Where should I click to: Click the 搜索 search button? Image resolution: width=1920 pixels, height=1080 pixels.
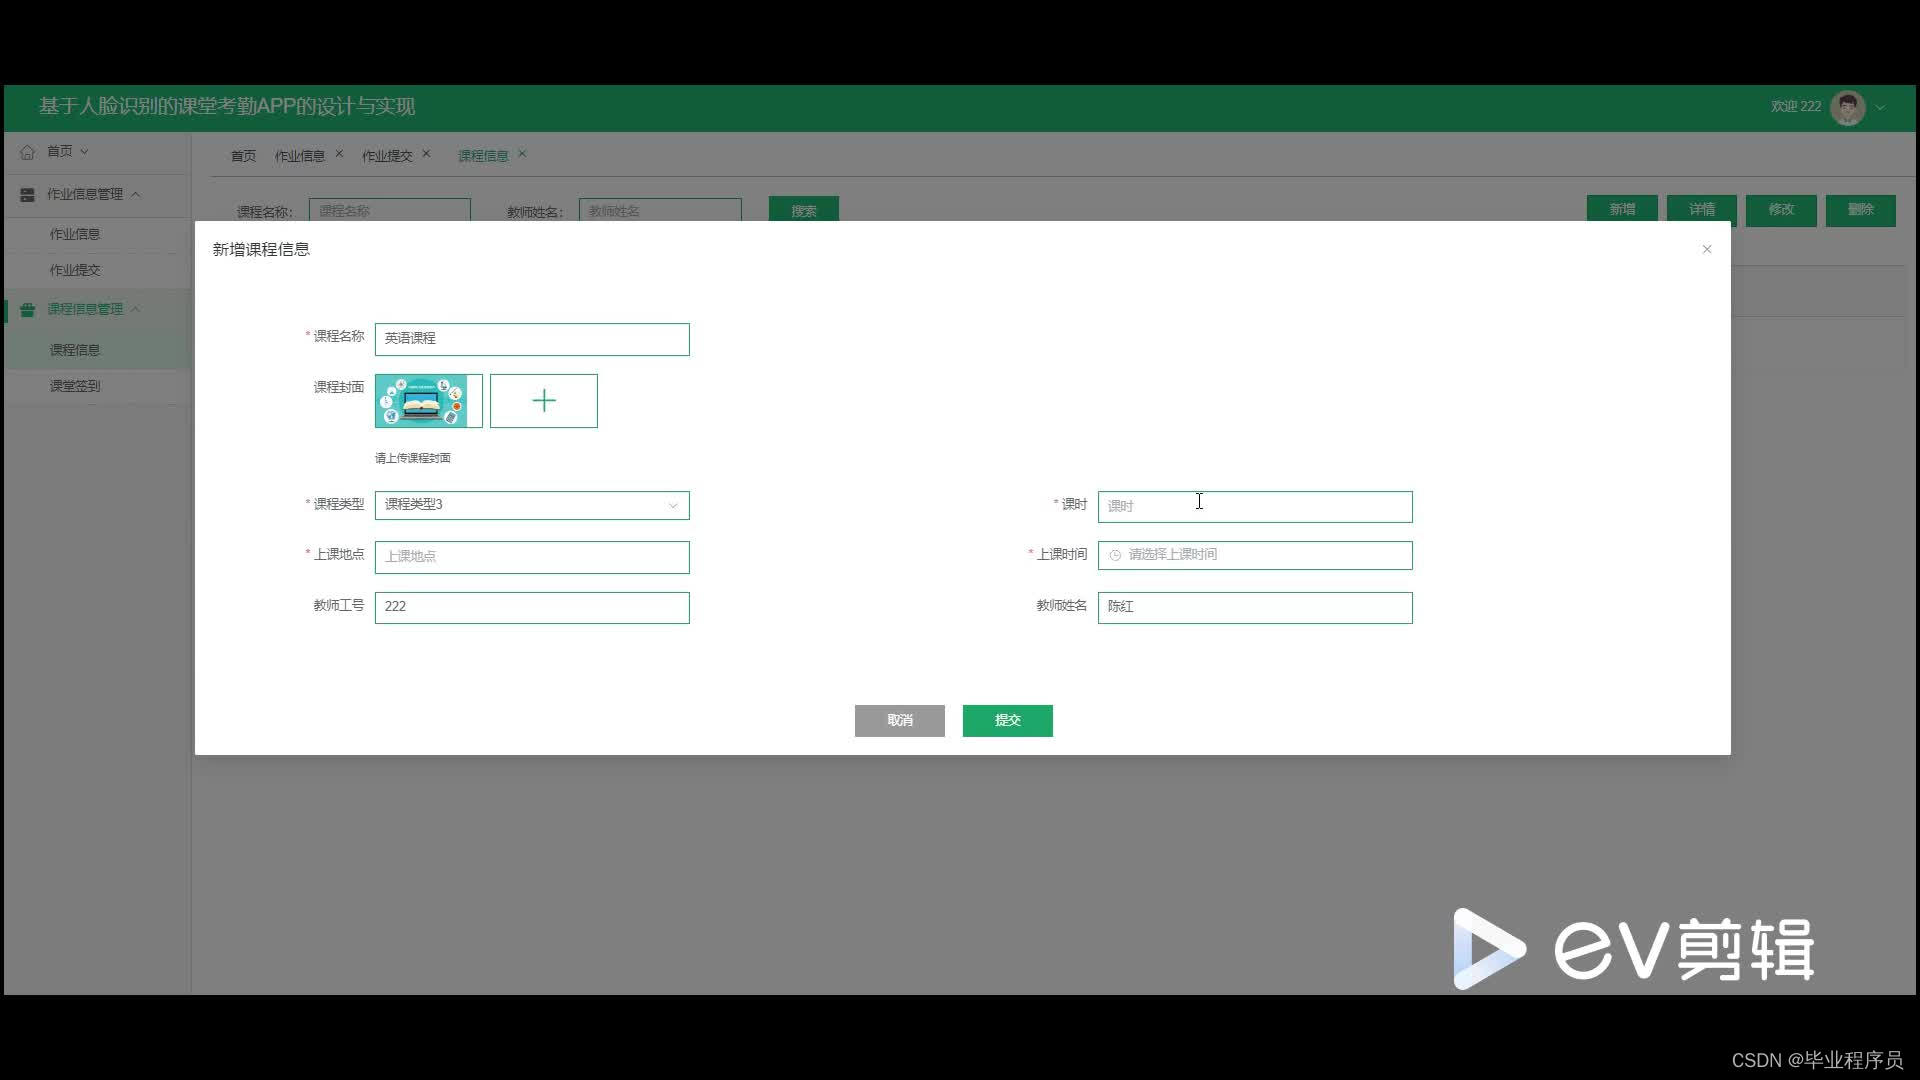(802, 210)
